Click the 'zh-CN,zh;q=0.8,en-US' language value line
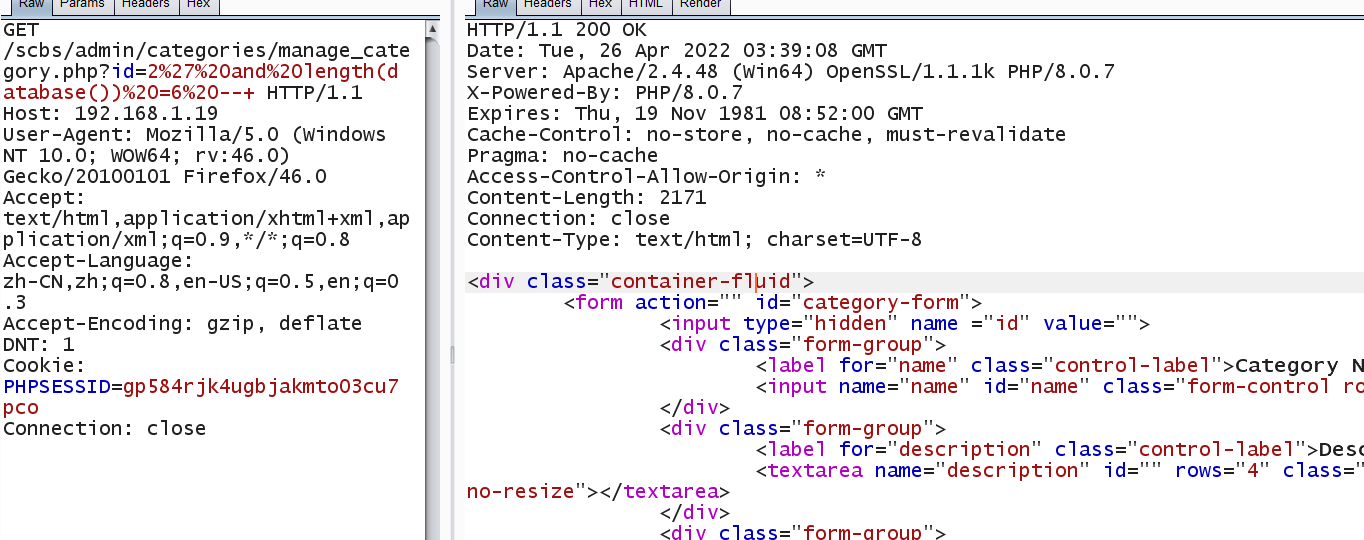The width and height of the screenshot is (1364, 540). tap(201, 282)
